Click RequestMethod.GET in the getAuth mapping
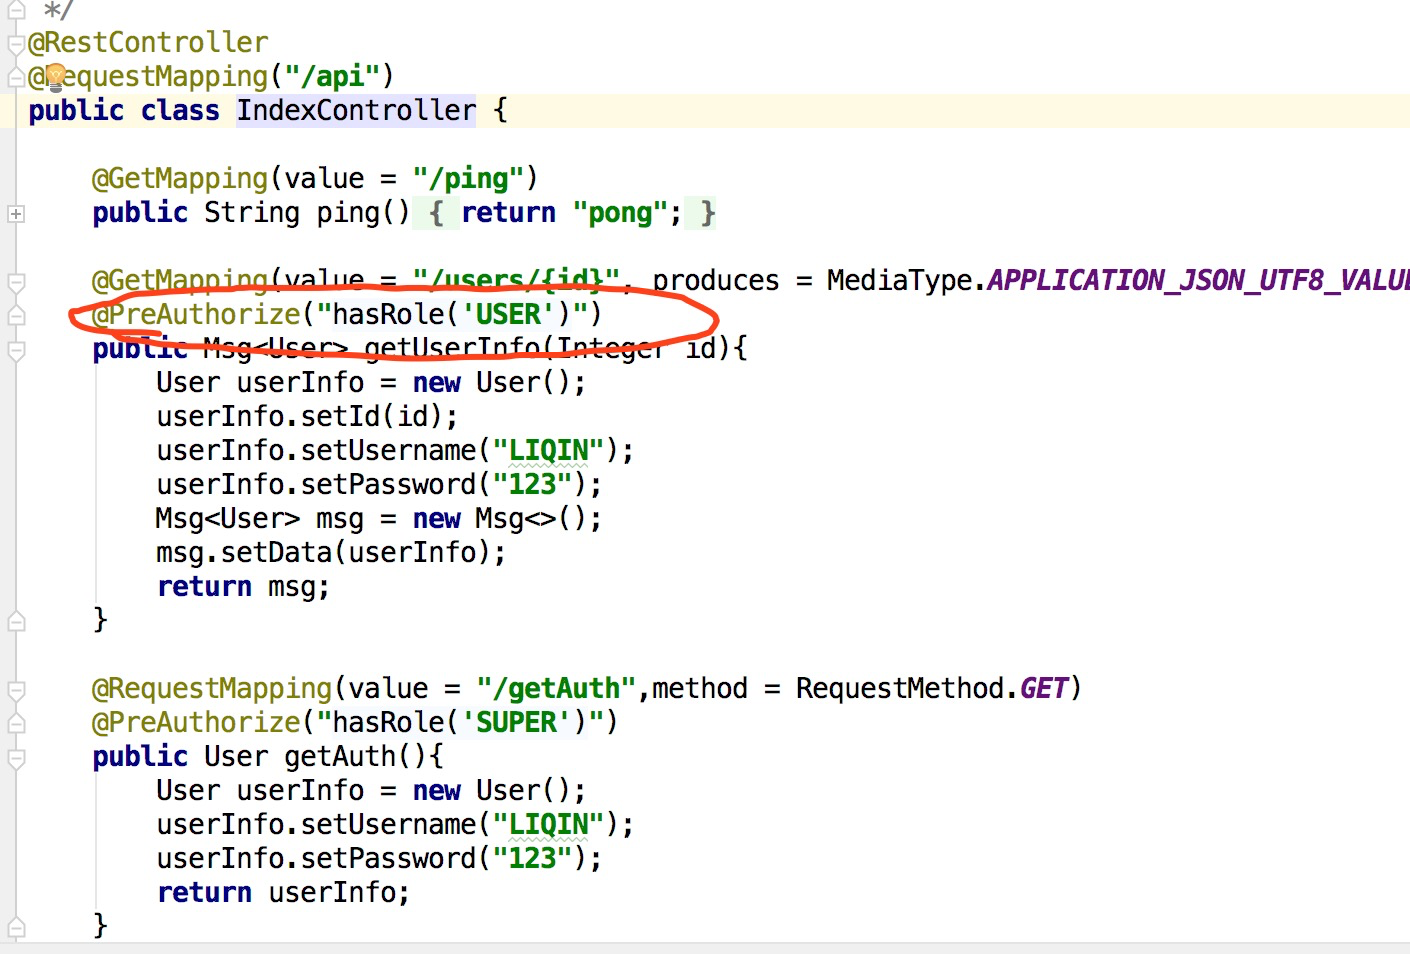This screenshot has height=954, width=1410. [x=932, y=688]
